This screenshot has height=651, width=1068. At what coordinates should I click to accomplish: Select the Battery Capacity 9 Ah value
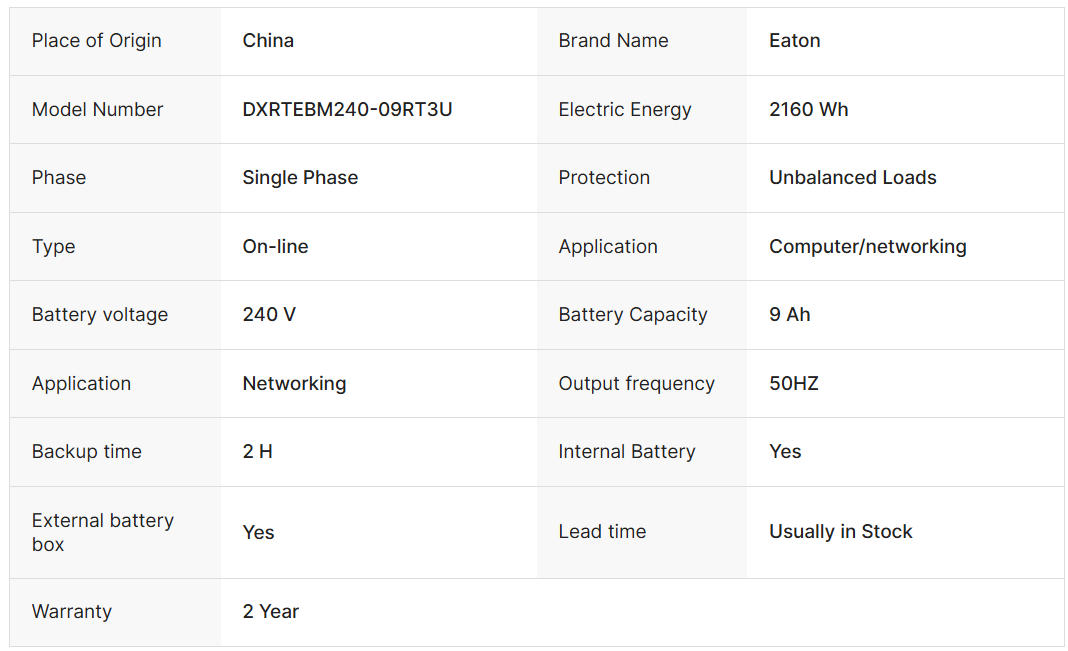click(789, 315)
